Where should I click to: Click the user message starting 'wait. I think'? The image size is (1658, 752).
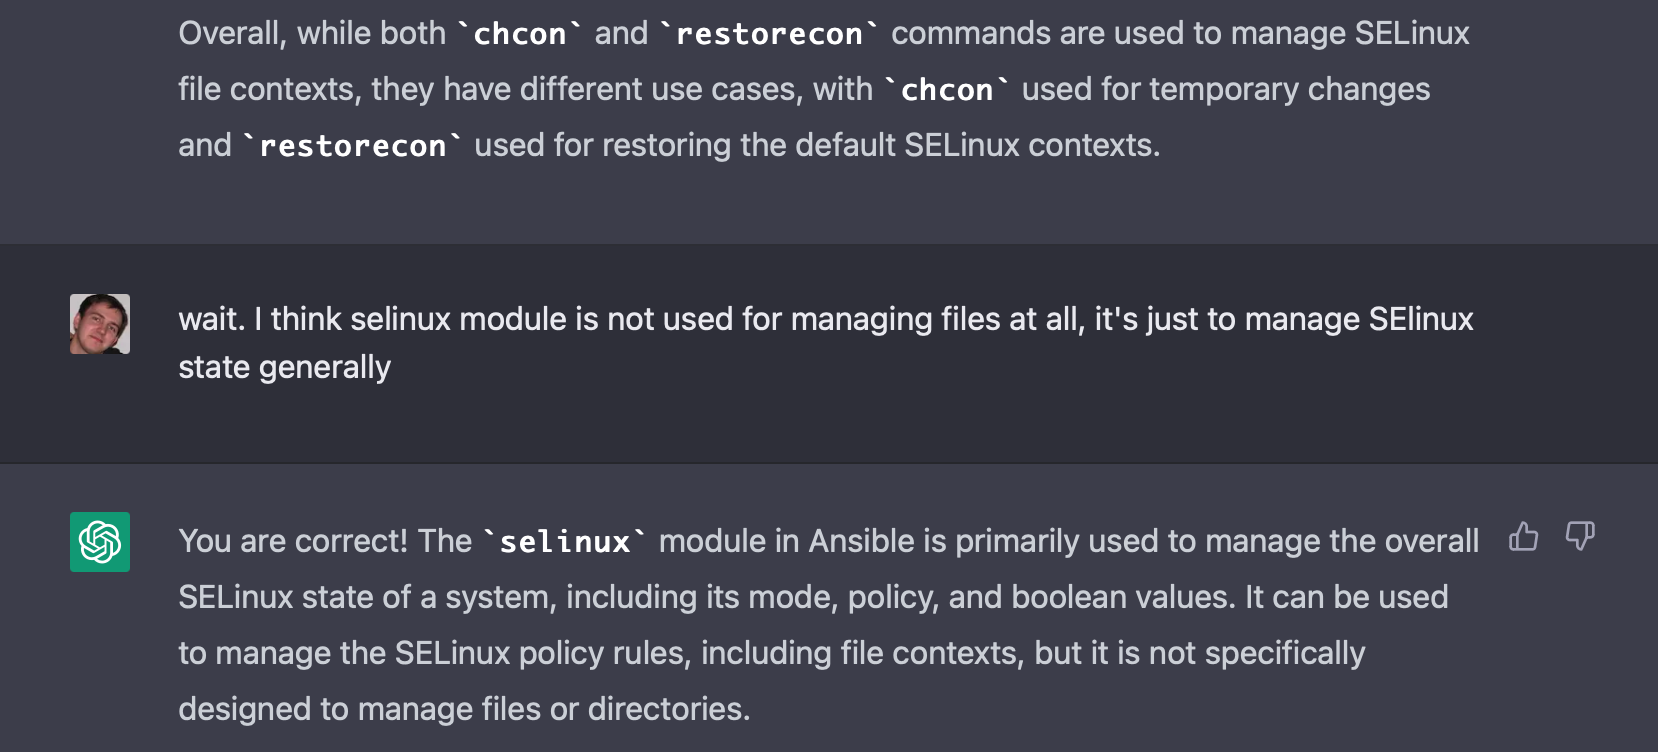826,343
